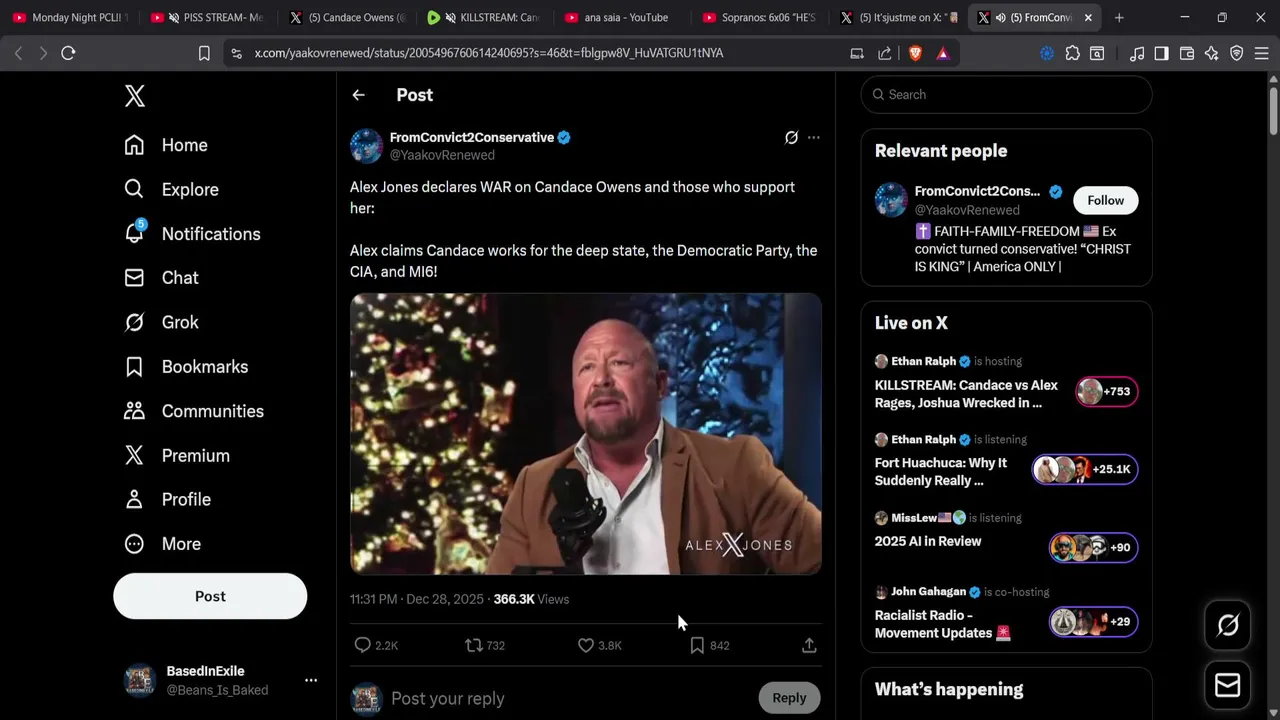Open the floating Messages envelope button
Screen dimensions: 1280x720
[1228, 685]
